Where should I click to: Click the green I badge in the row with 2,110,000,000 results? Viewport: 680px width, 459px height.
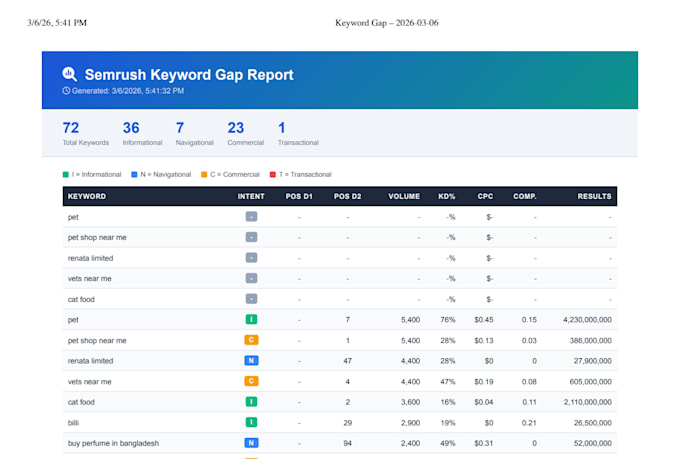coord(251,402)
